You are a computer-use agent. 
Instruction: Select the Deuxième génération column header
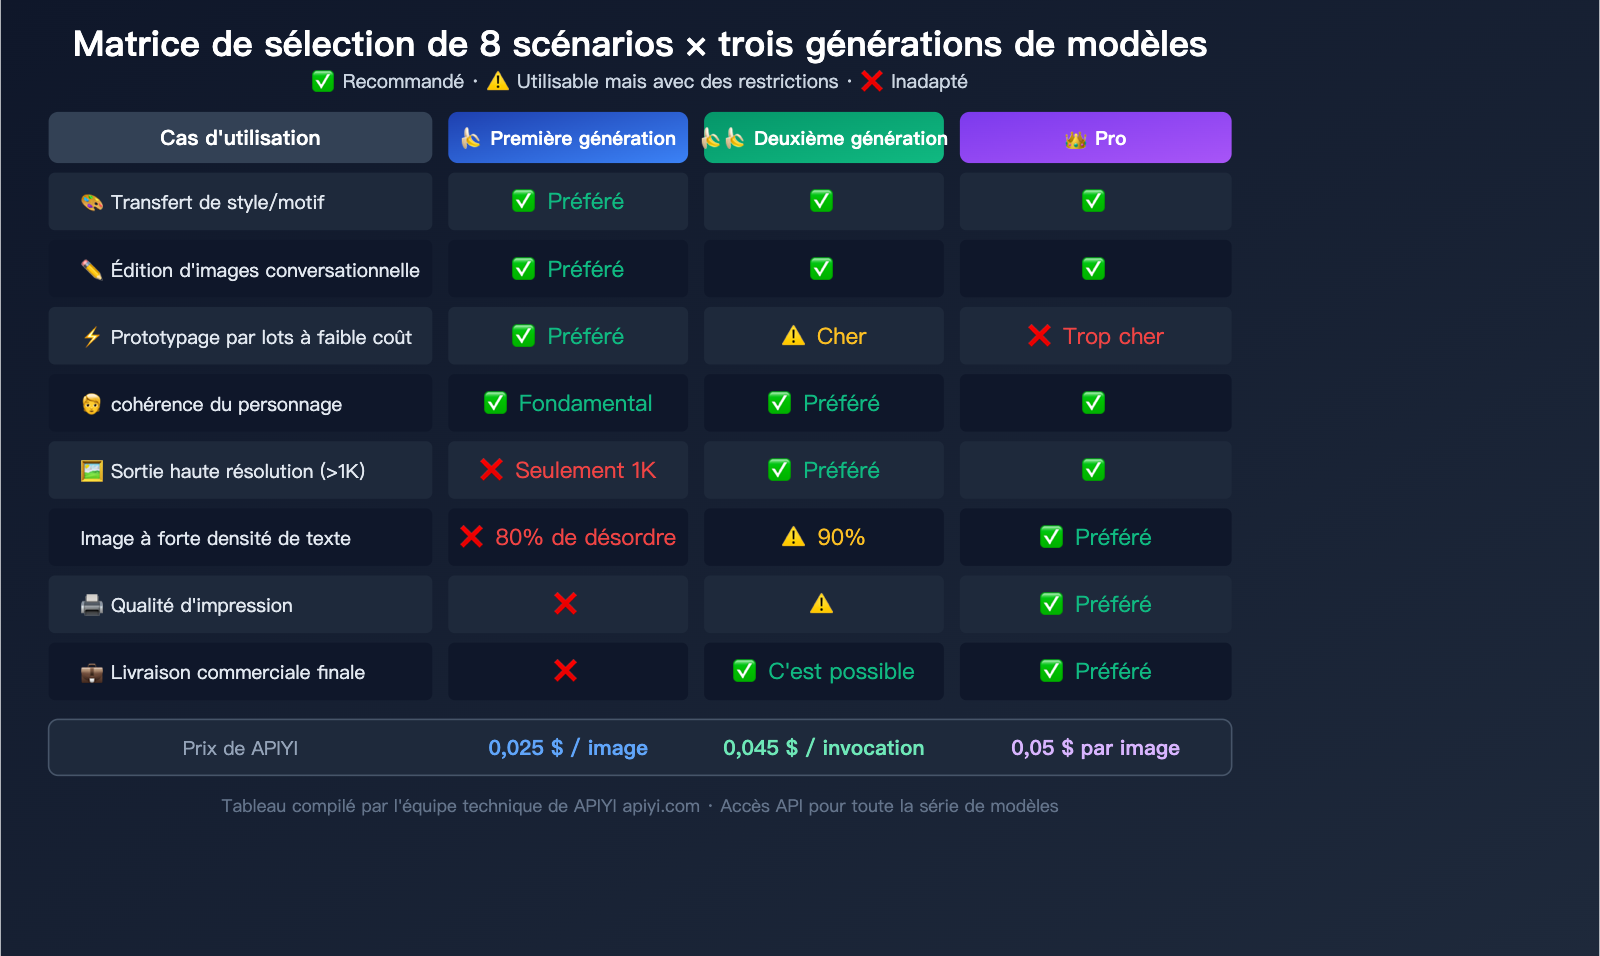824,138
